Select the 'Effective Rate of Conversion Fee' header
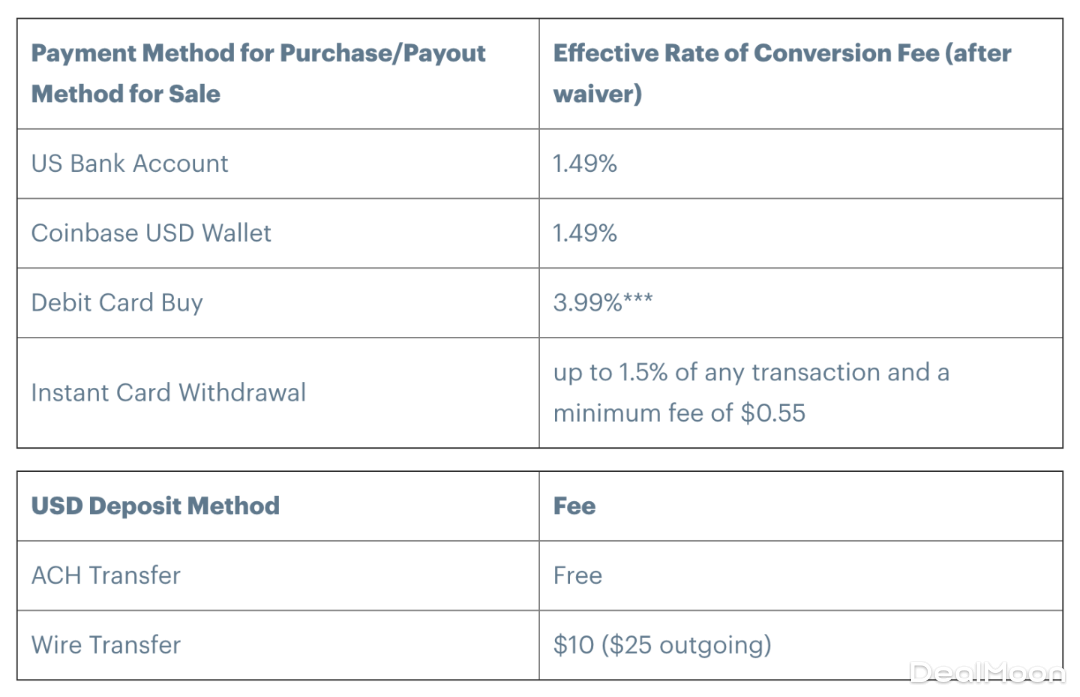Image resolution: width=1080 pixels, height=697 pixels. pos(782,53)
